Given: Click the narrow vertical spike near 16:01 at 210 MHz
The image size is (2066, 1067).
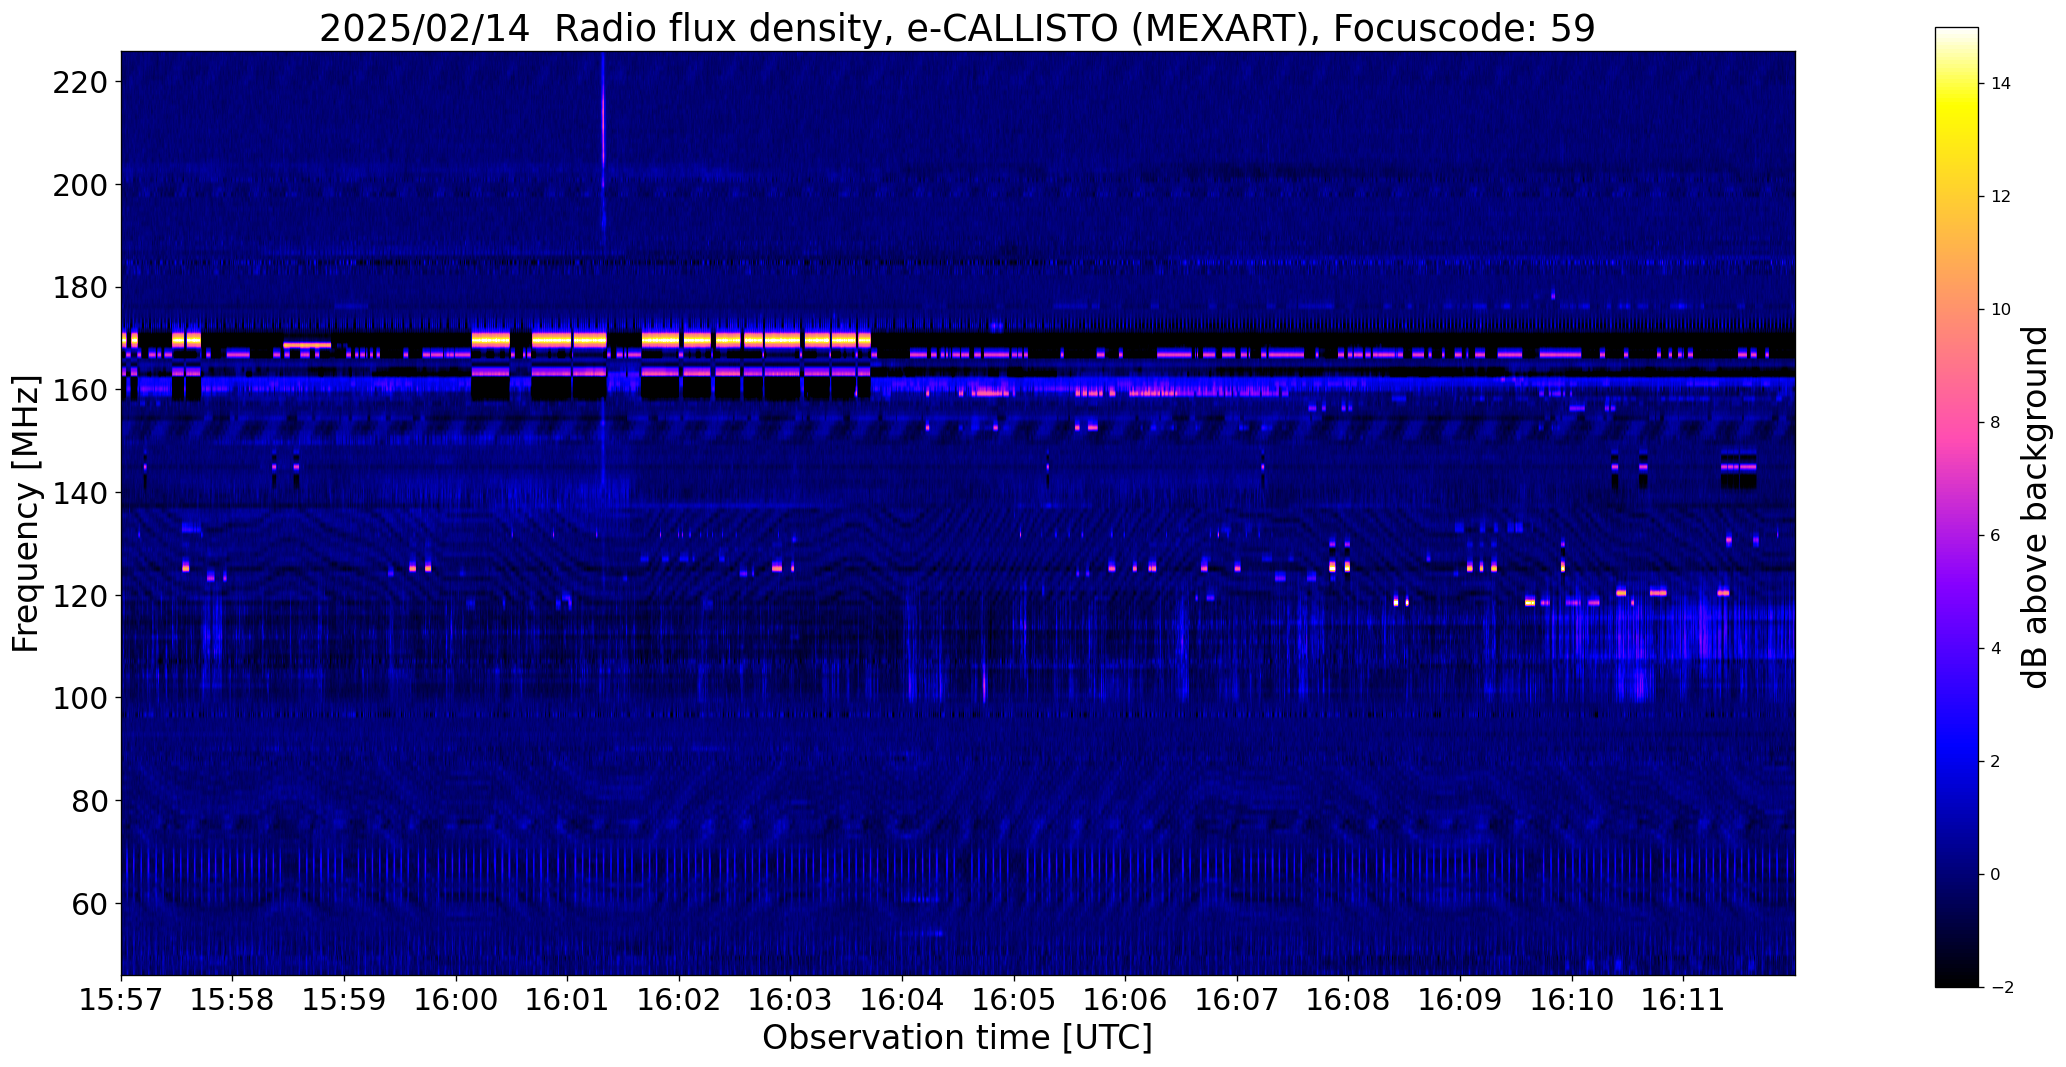Looking at the screenshot, I should pyautogui.click(x=603, y=133).
